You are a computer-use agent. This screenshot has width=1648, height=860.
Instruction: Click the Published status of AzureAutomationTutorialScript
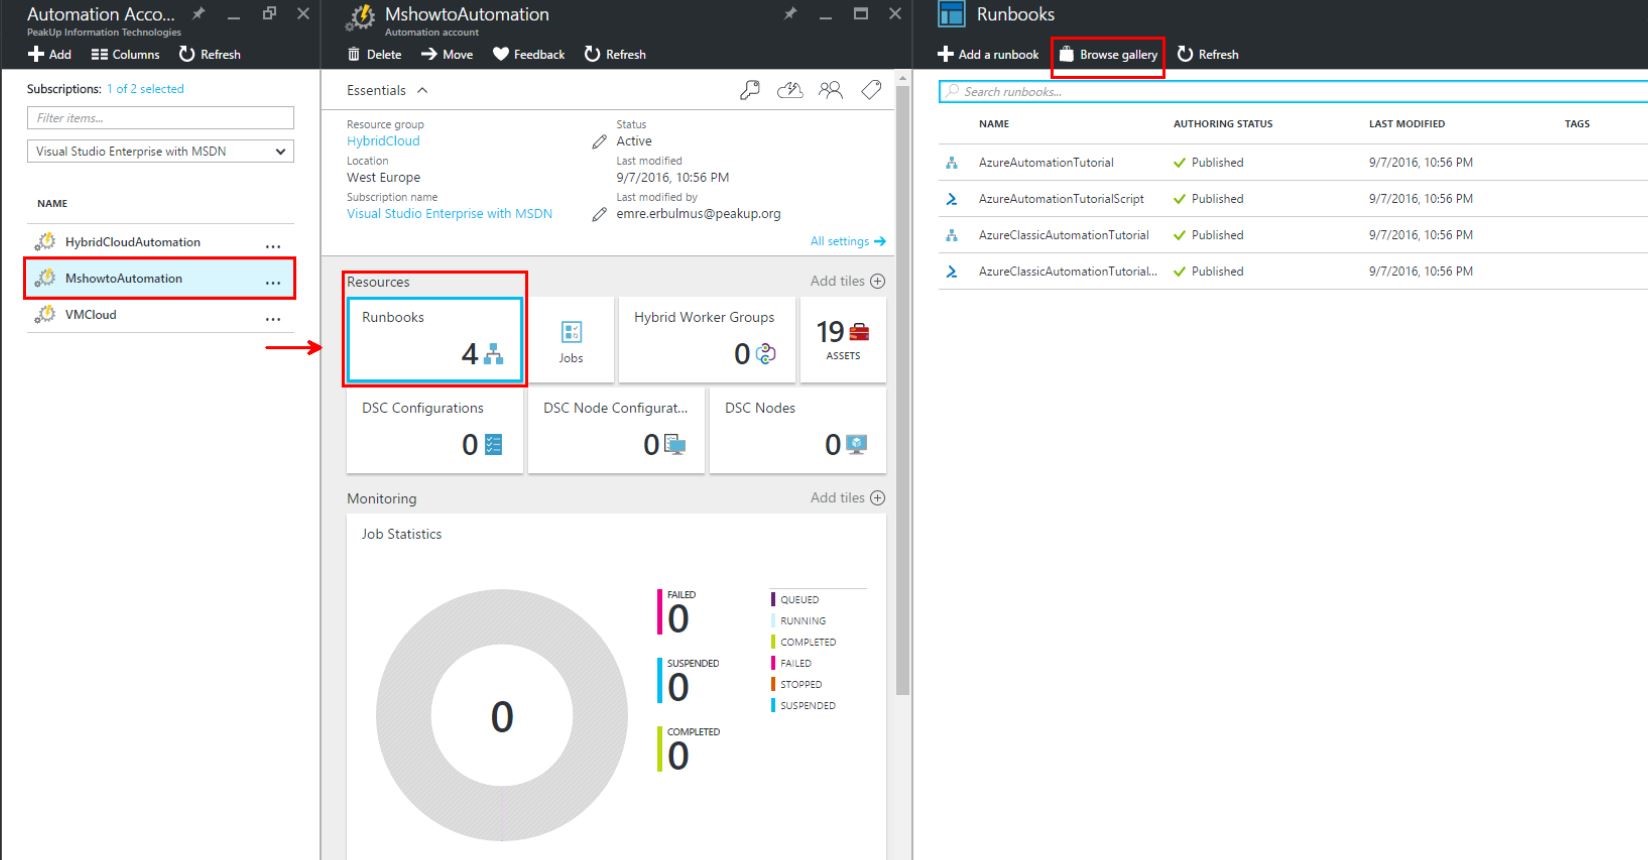(x=1208, y=199)
